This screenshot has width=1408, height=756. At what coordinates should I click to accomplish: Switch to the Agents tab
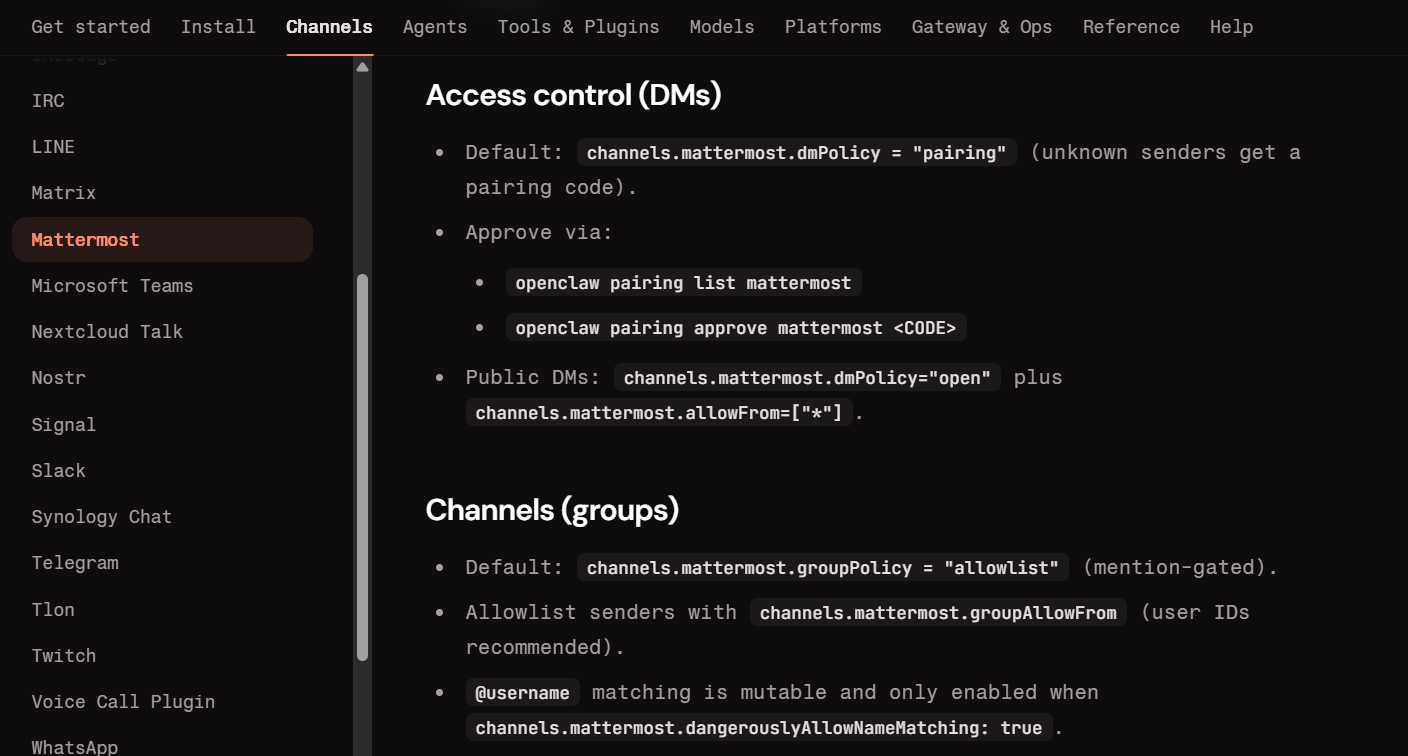pyautogui.click(x=435, y=27)
